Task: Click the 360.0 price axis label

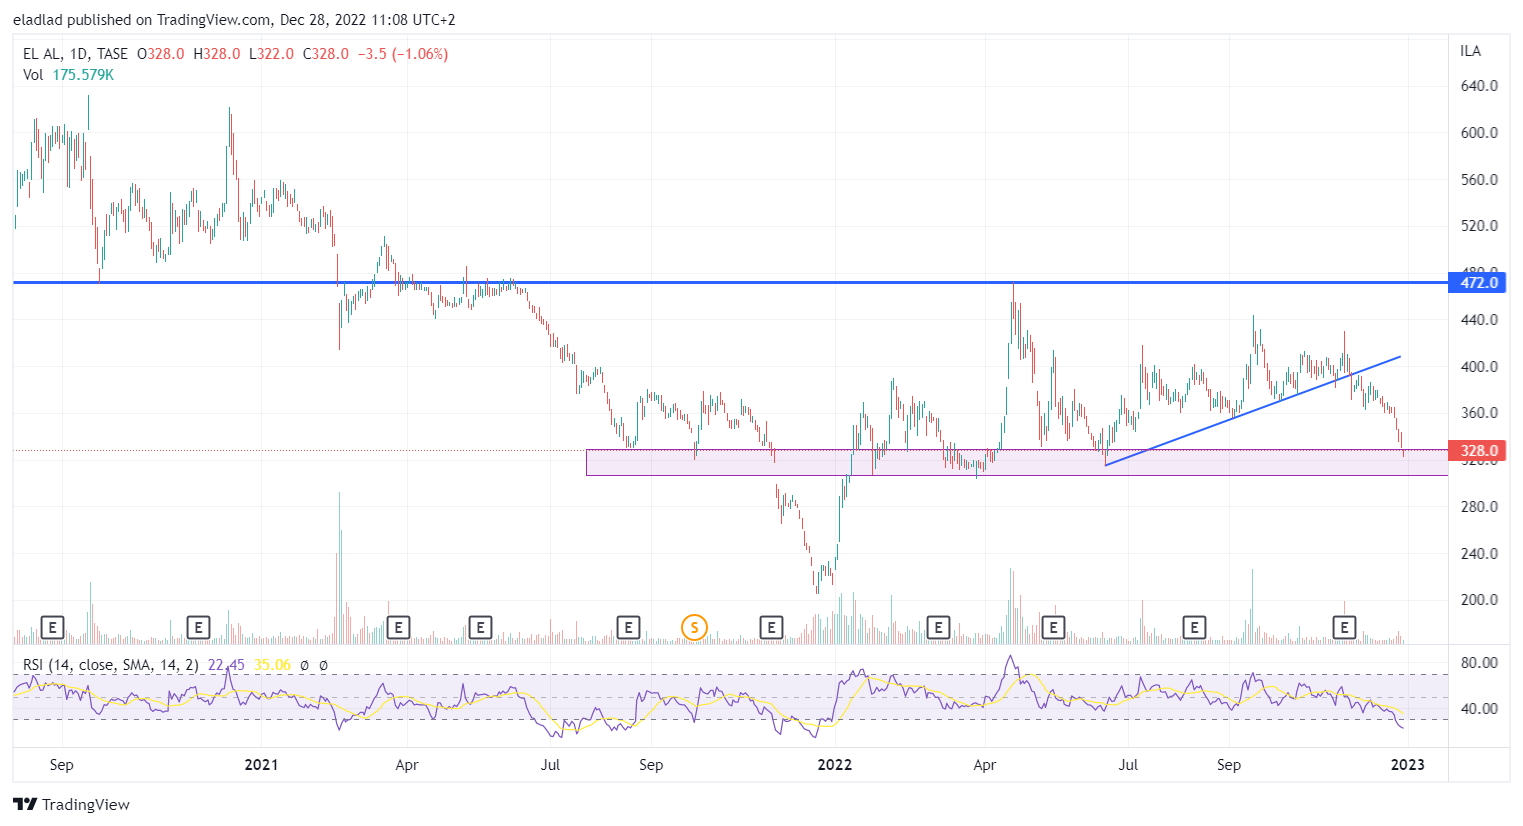Action: point(1479,413)
